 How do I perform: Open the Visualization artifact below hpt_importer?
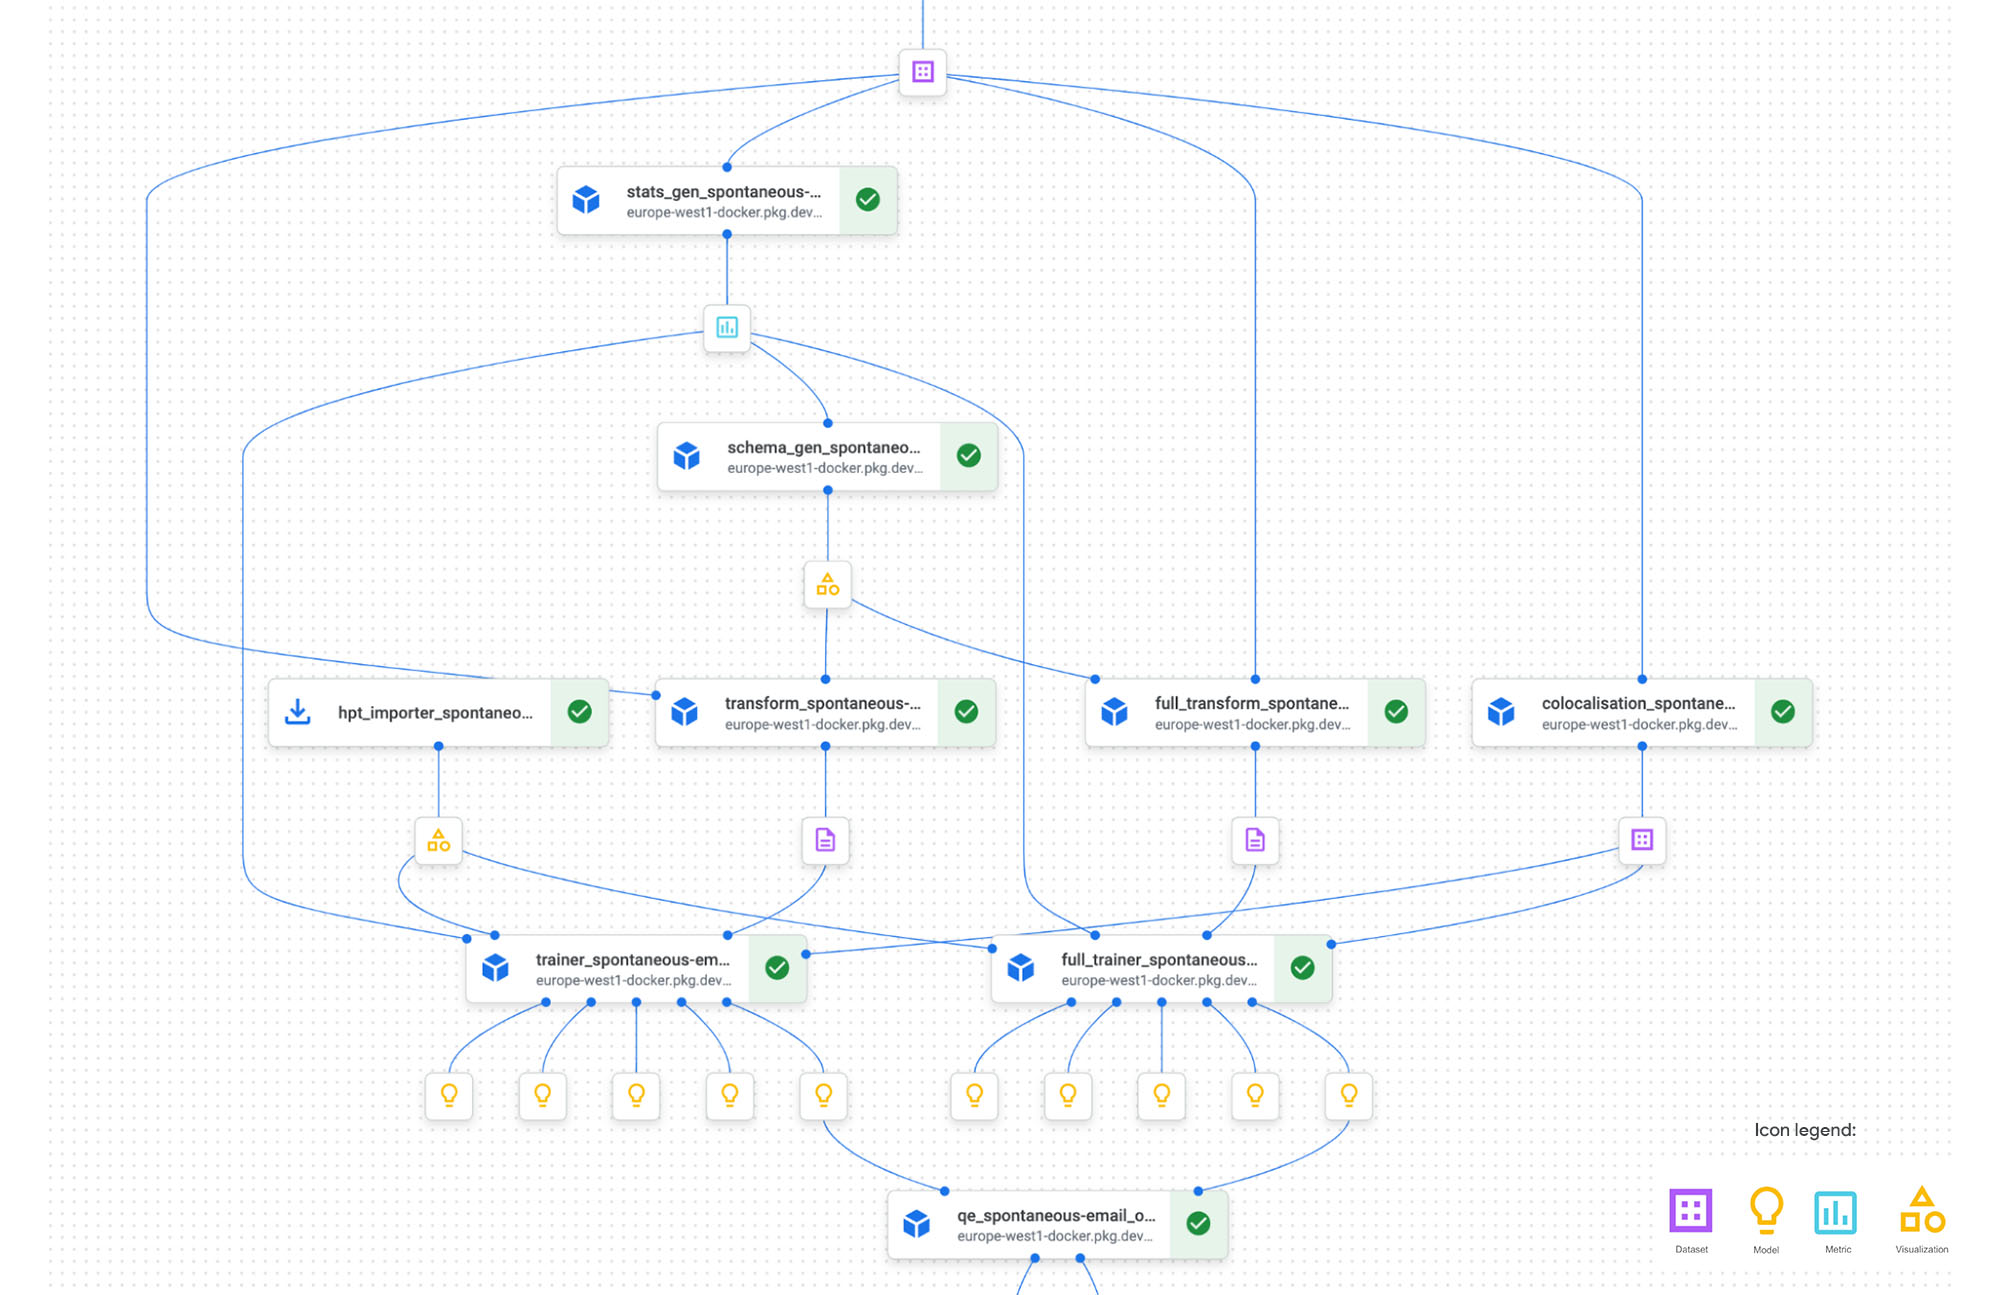tap(438, 840)
